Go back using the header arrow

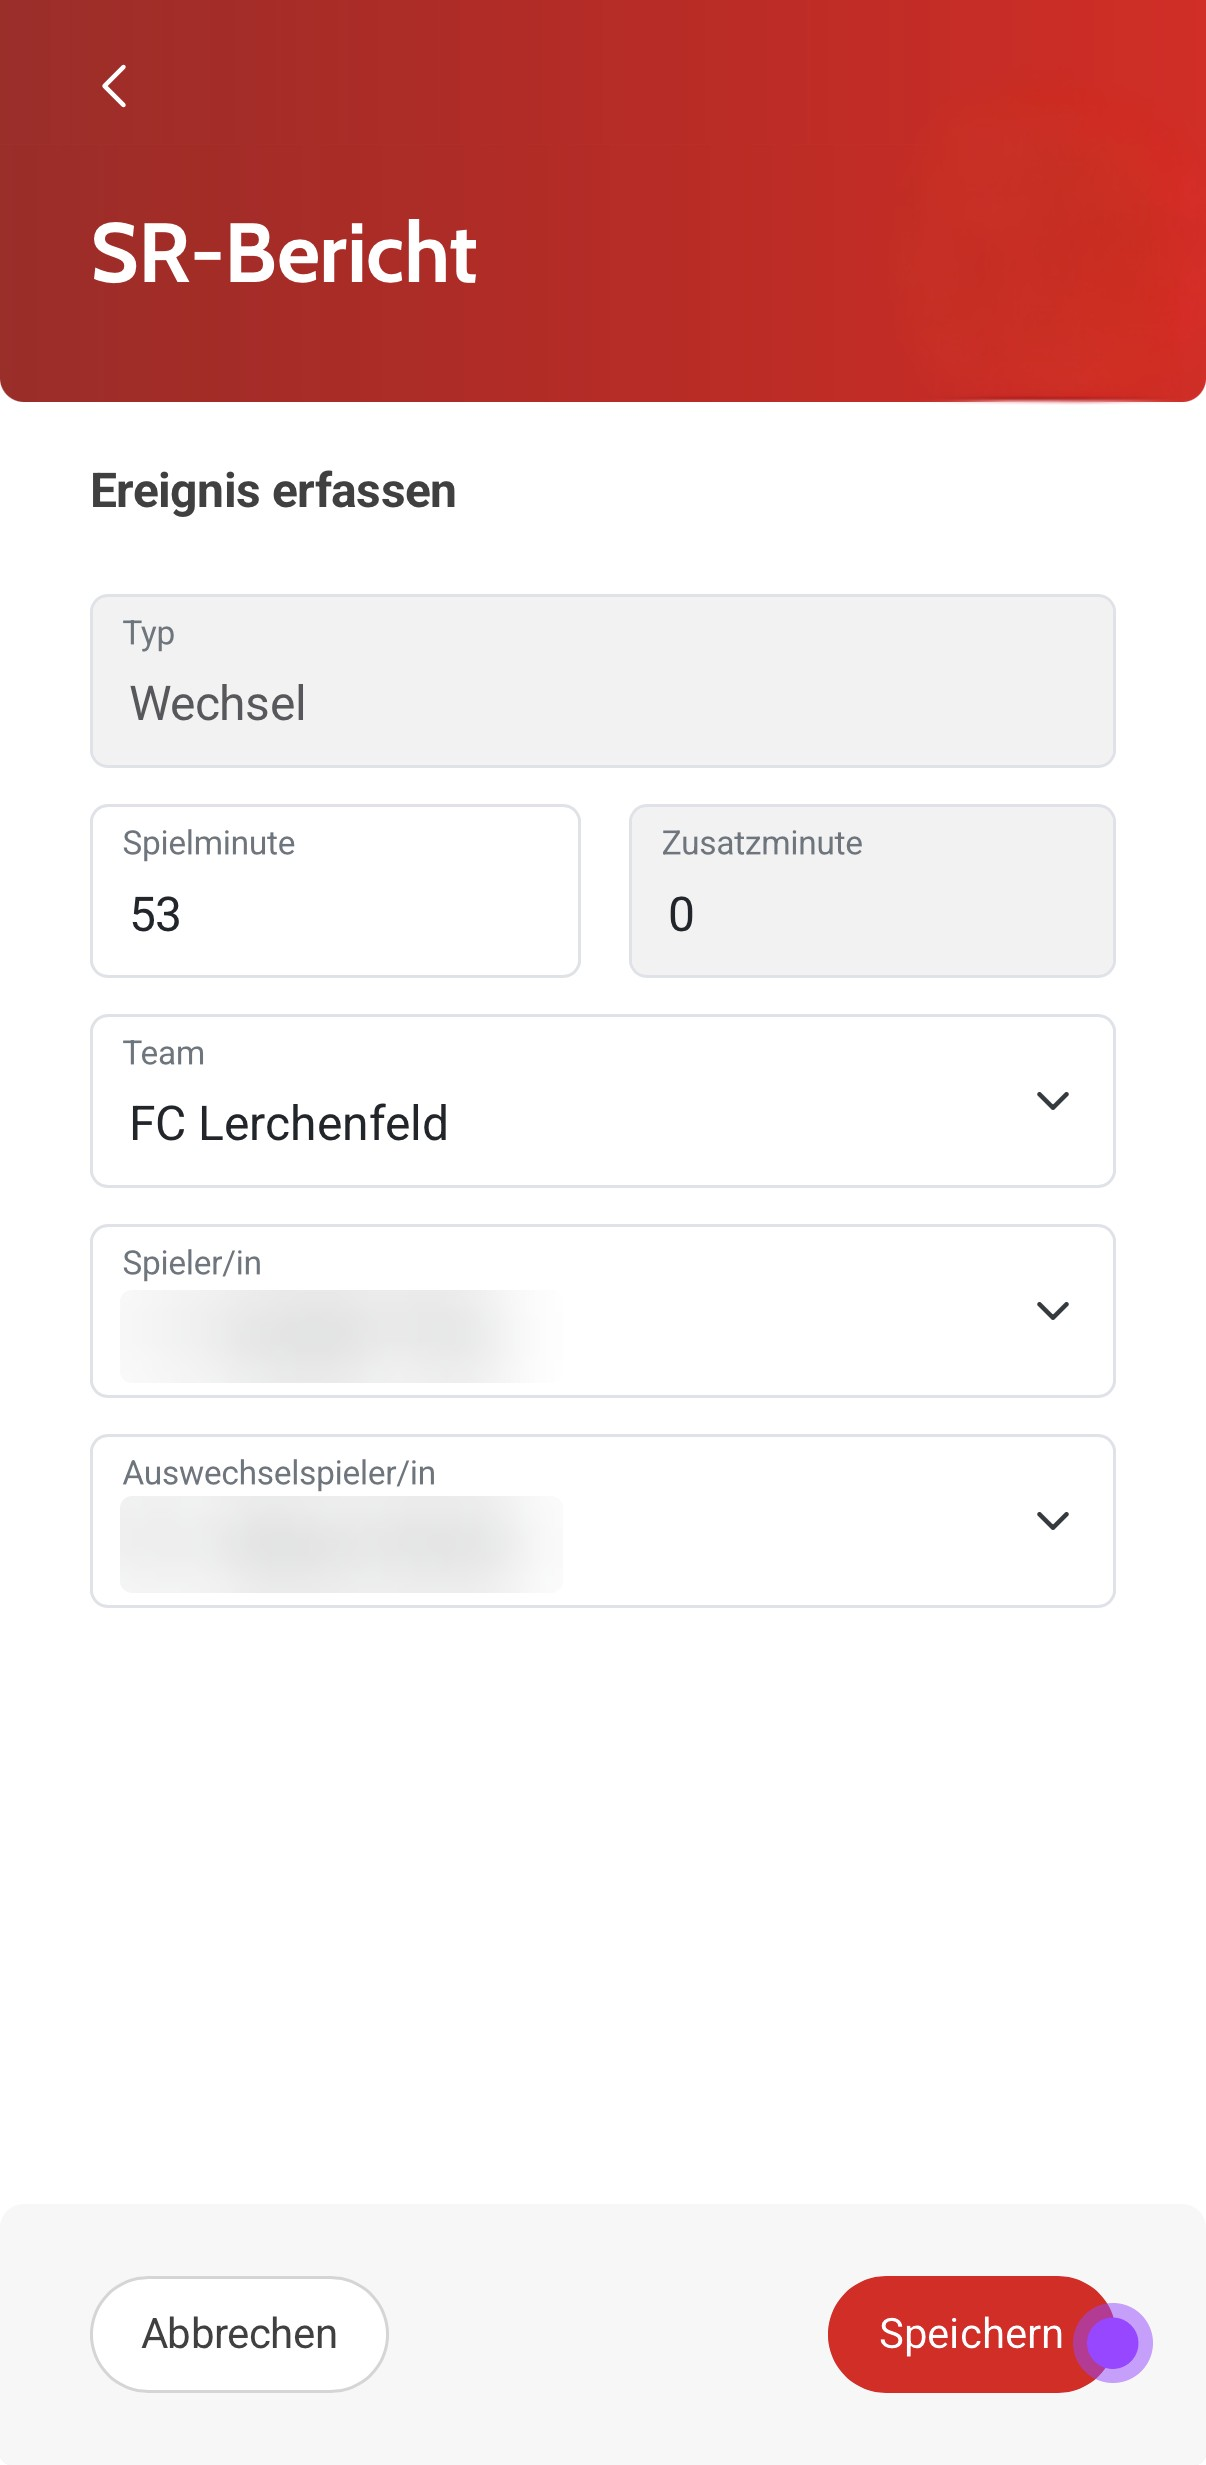115,86
